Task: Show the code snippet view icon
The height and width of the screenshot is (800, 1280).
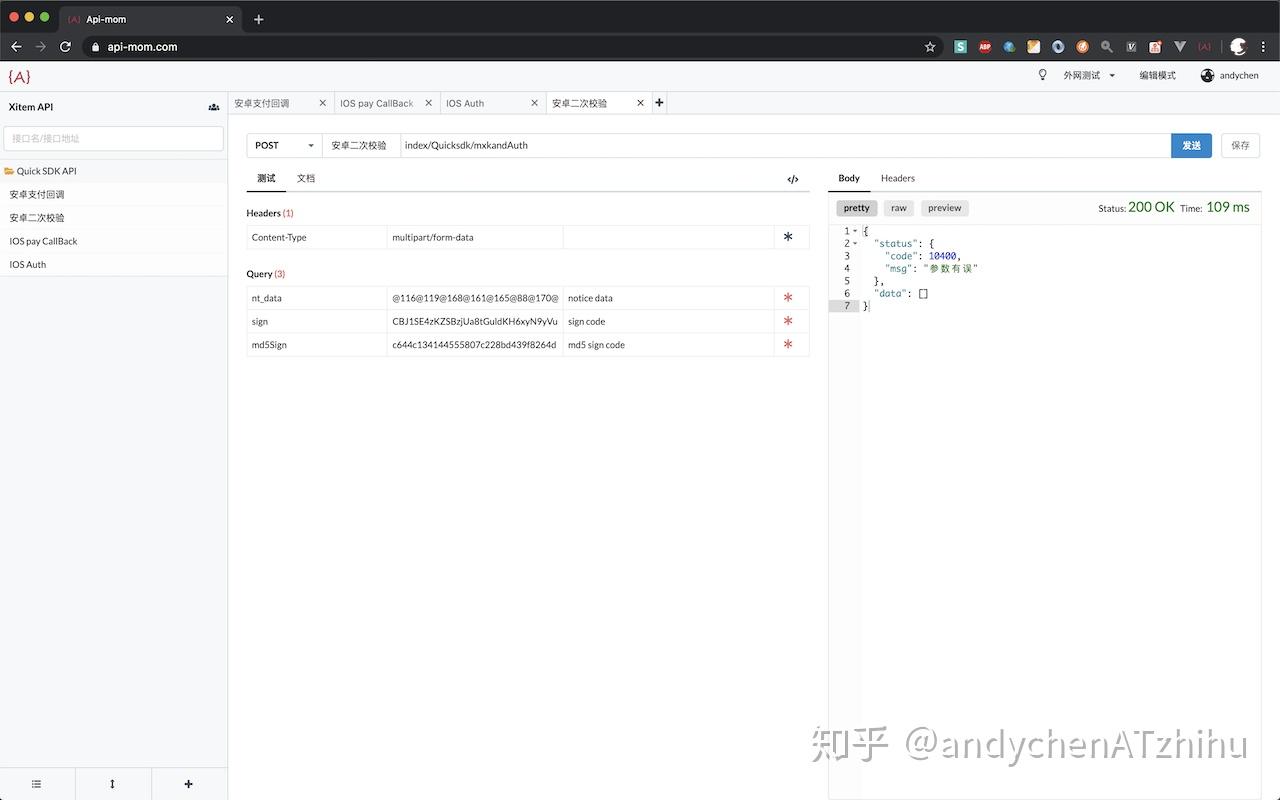Action: 793,179
